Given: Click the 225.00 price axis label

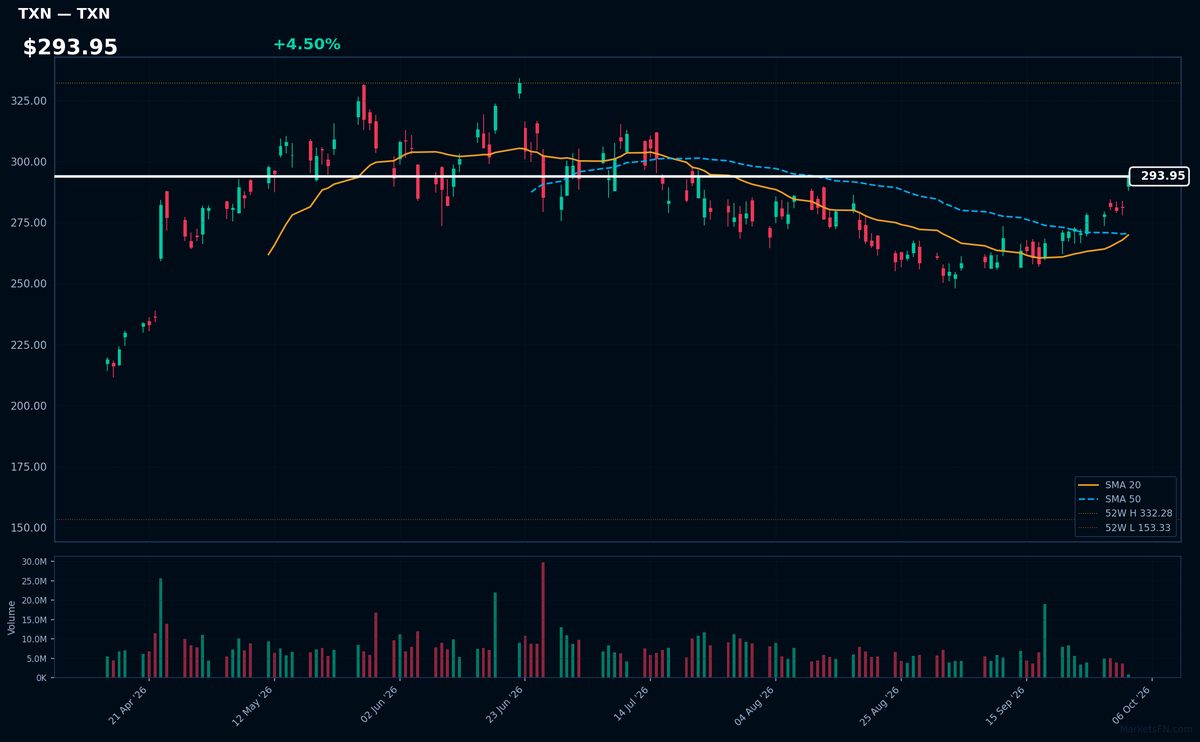Looking at the screenshot, I should coord(29,345).
